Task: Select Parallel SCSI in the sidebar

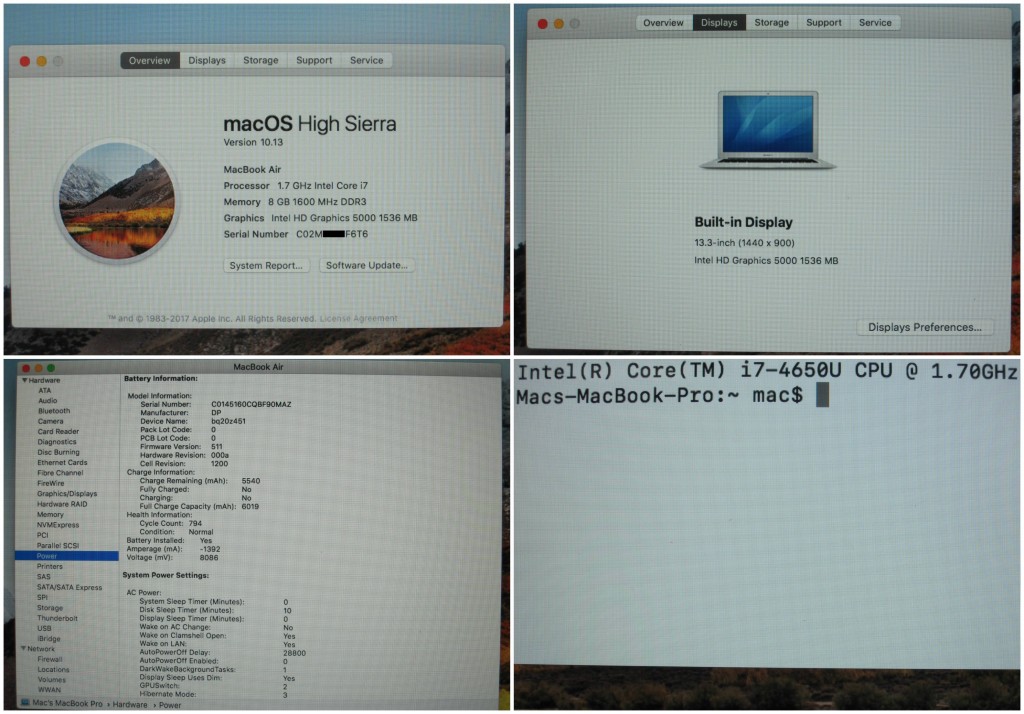Action: [x=58, y=545]
